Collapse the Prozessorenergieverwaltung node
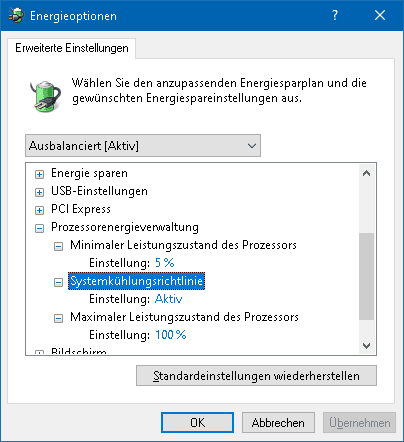The image size is (404, 442). (x=39, y=228)
